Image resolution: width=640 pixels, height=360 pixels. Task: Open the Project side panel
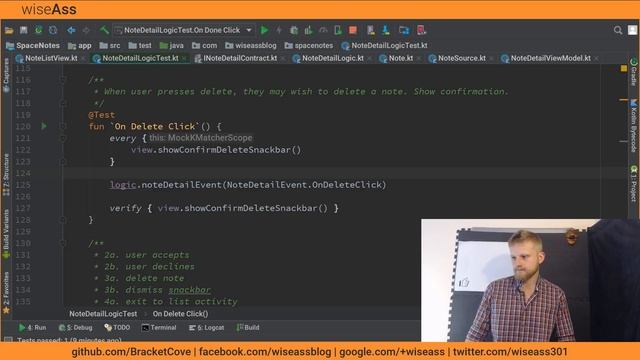click(633, 184)
